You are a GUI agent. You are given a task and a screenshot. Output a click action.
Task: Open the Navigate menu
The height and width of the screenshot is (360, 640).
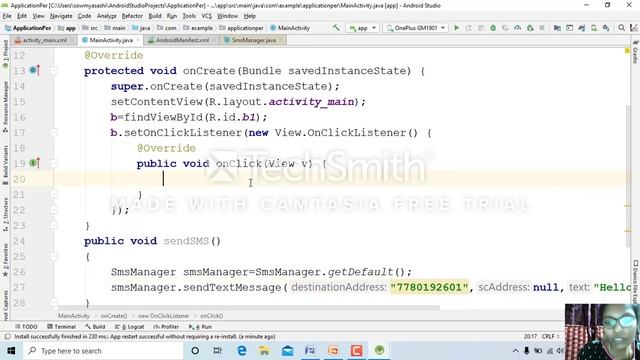[61, 16]
